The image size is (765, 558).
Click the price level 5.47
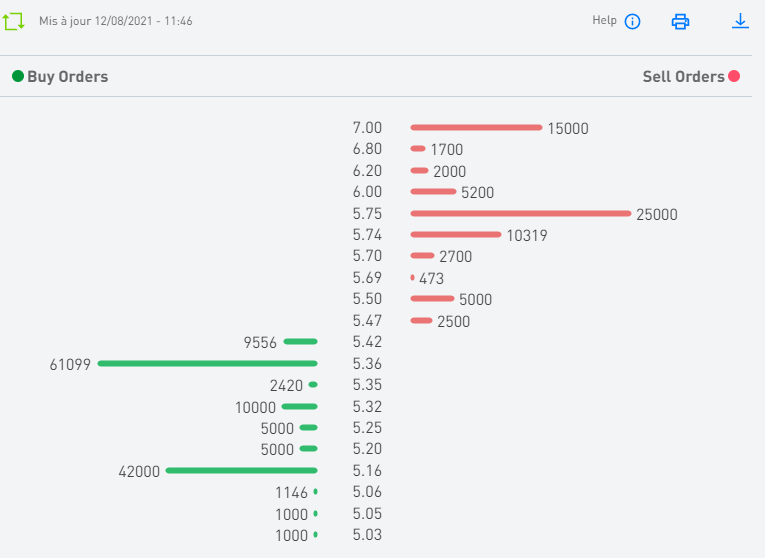pyautogui.click(x=367, y=321)
